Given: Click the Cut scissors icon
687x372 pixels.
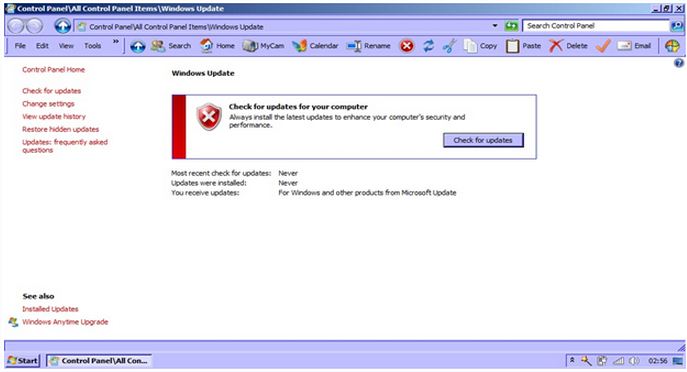Looking at the screenshot, I should pos(449,46).
